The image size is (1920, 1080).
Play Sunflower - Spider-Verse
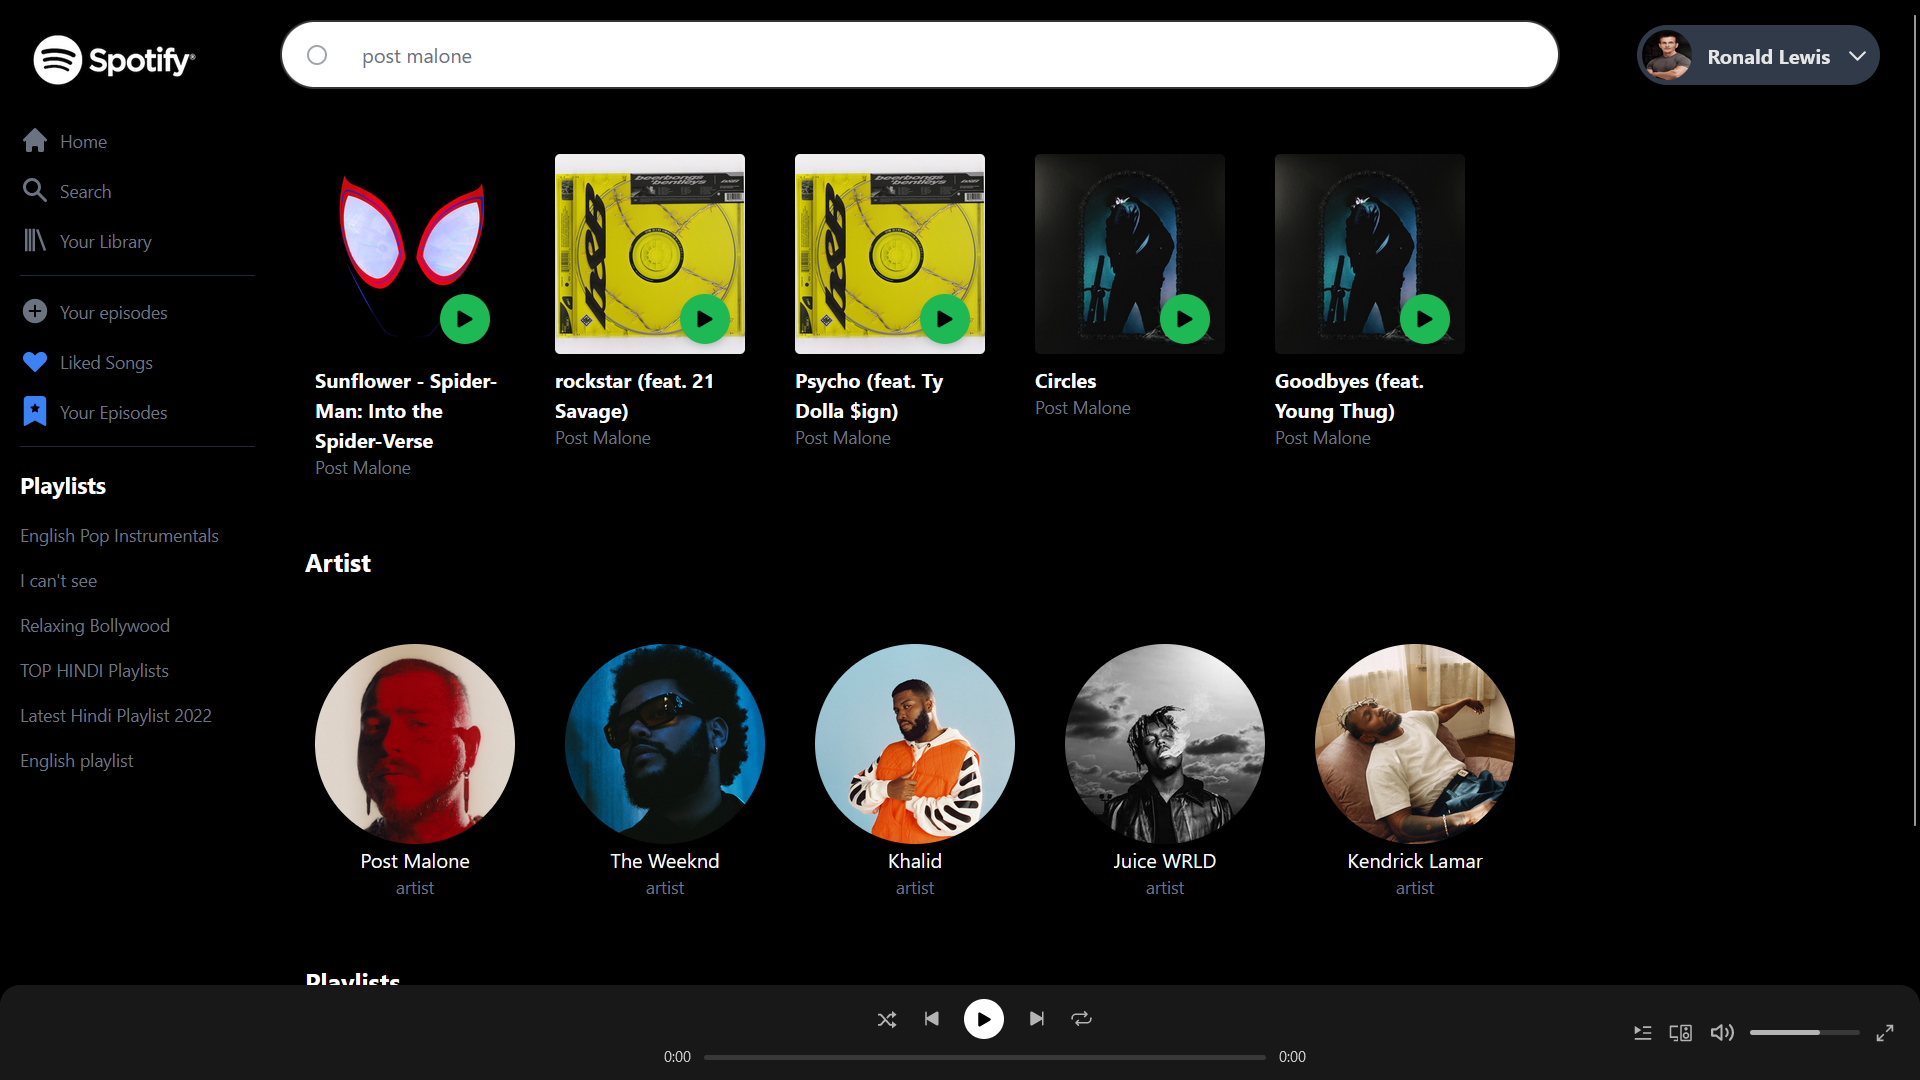[464, 318]
